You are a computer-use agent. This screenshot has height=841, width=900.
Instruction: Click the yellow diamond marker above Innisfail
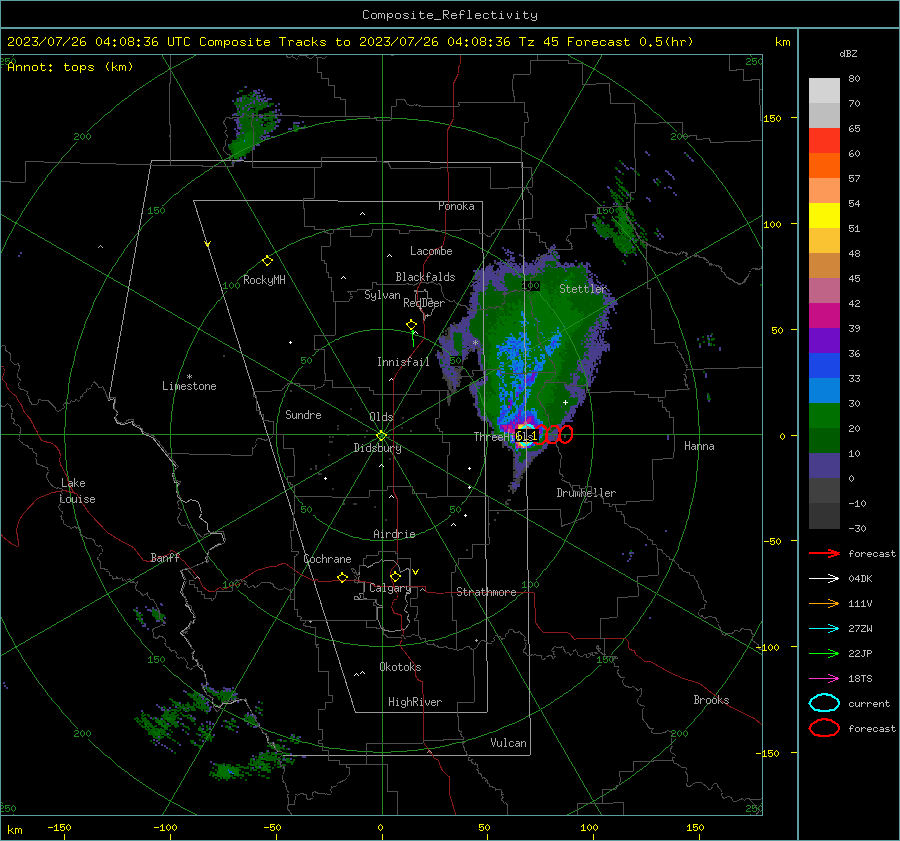click(x=411, y=325)
